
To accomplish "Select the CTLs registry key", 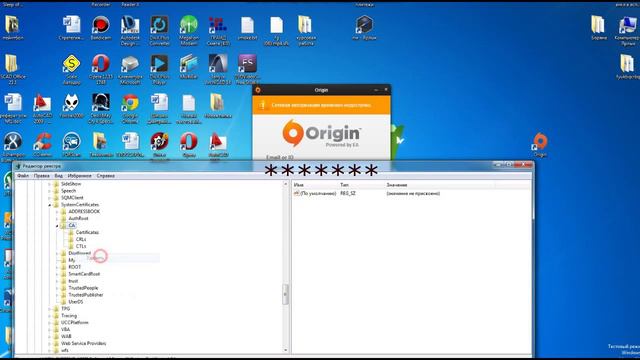I will point(81,246).
